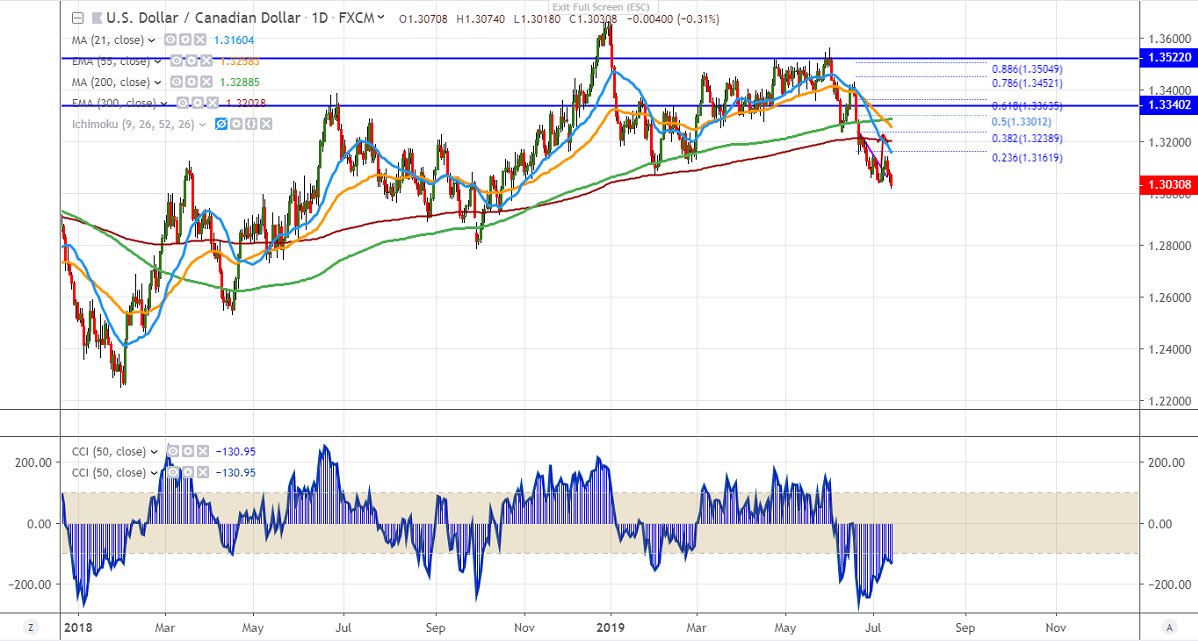Show the hidden Ichimoku indicator
Viewport: 1198px width, 641px height.
point(222,124)
